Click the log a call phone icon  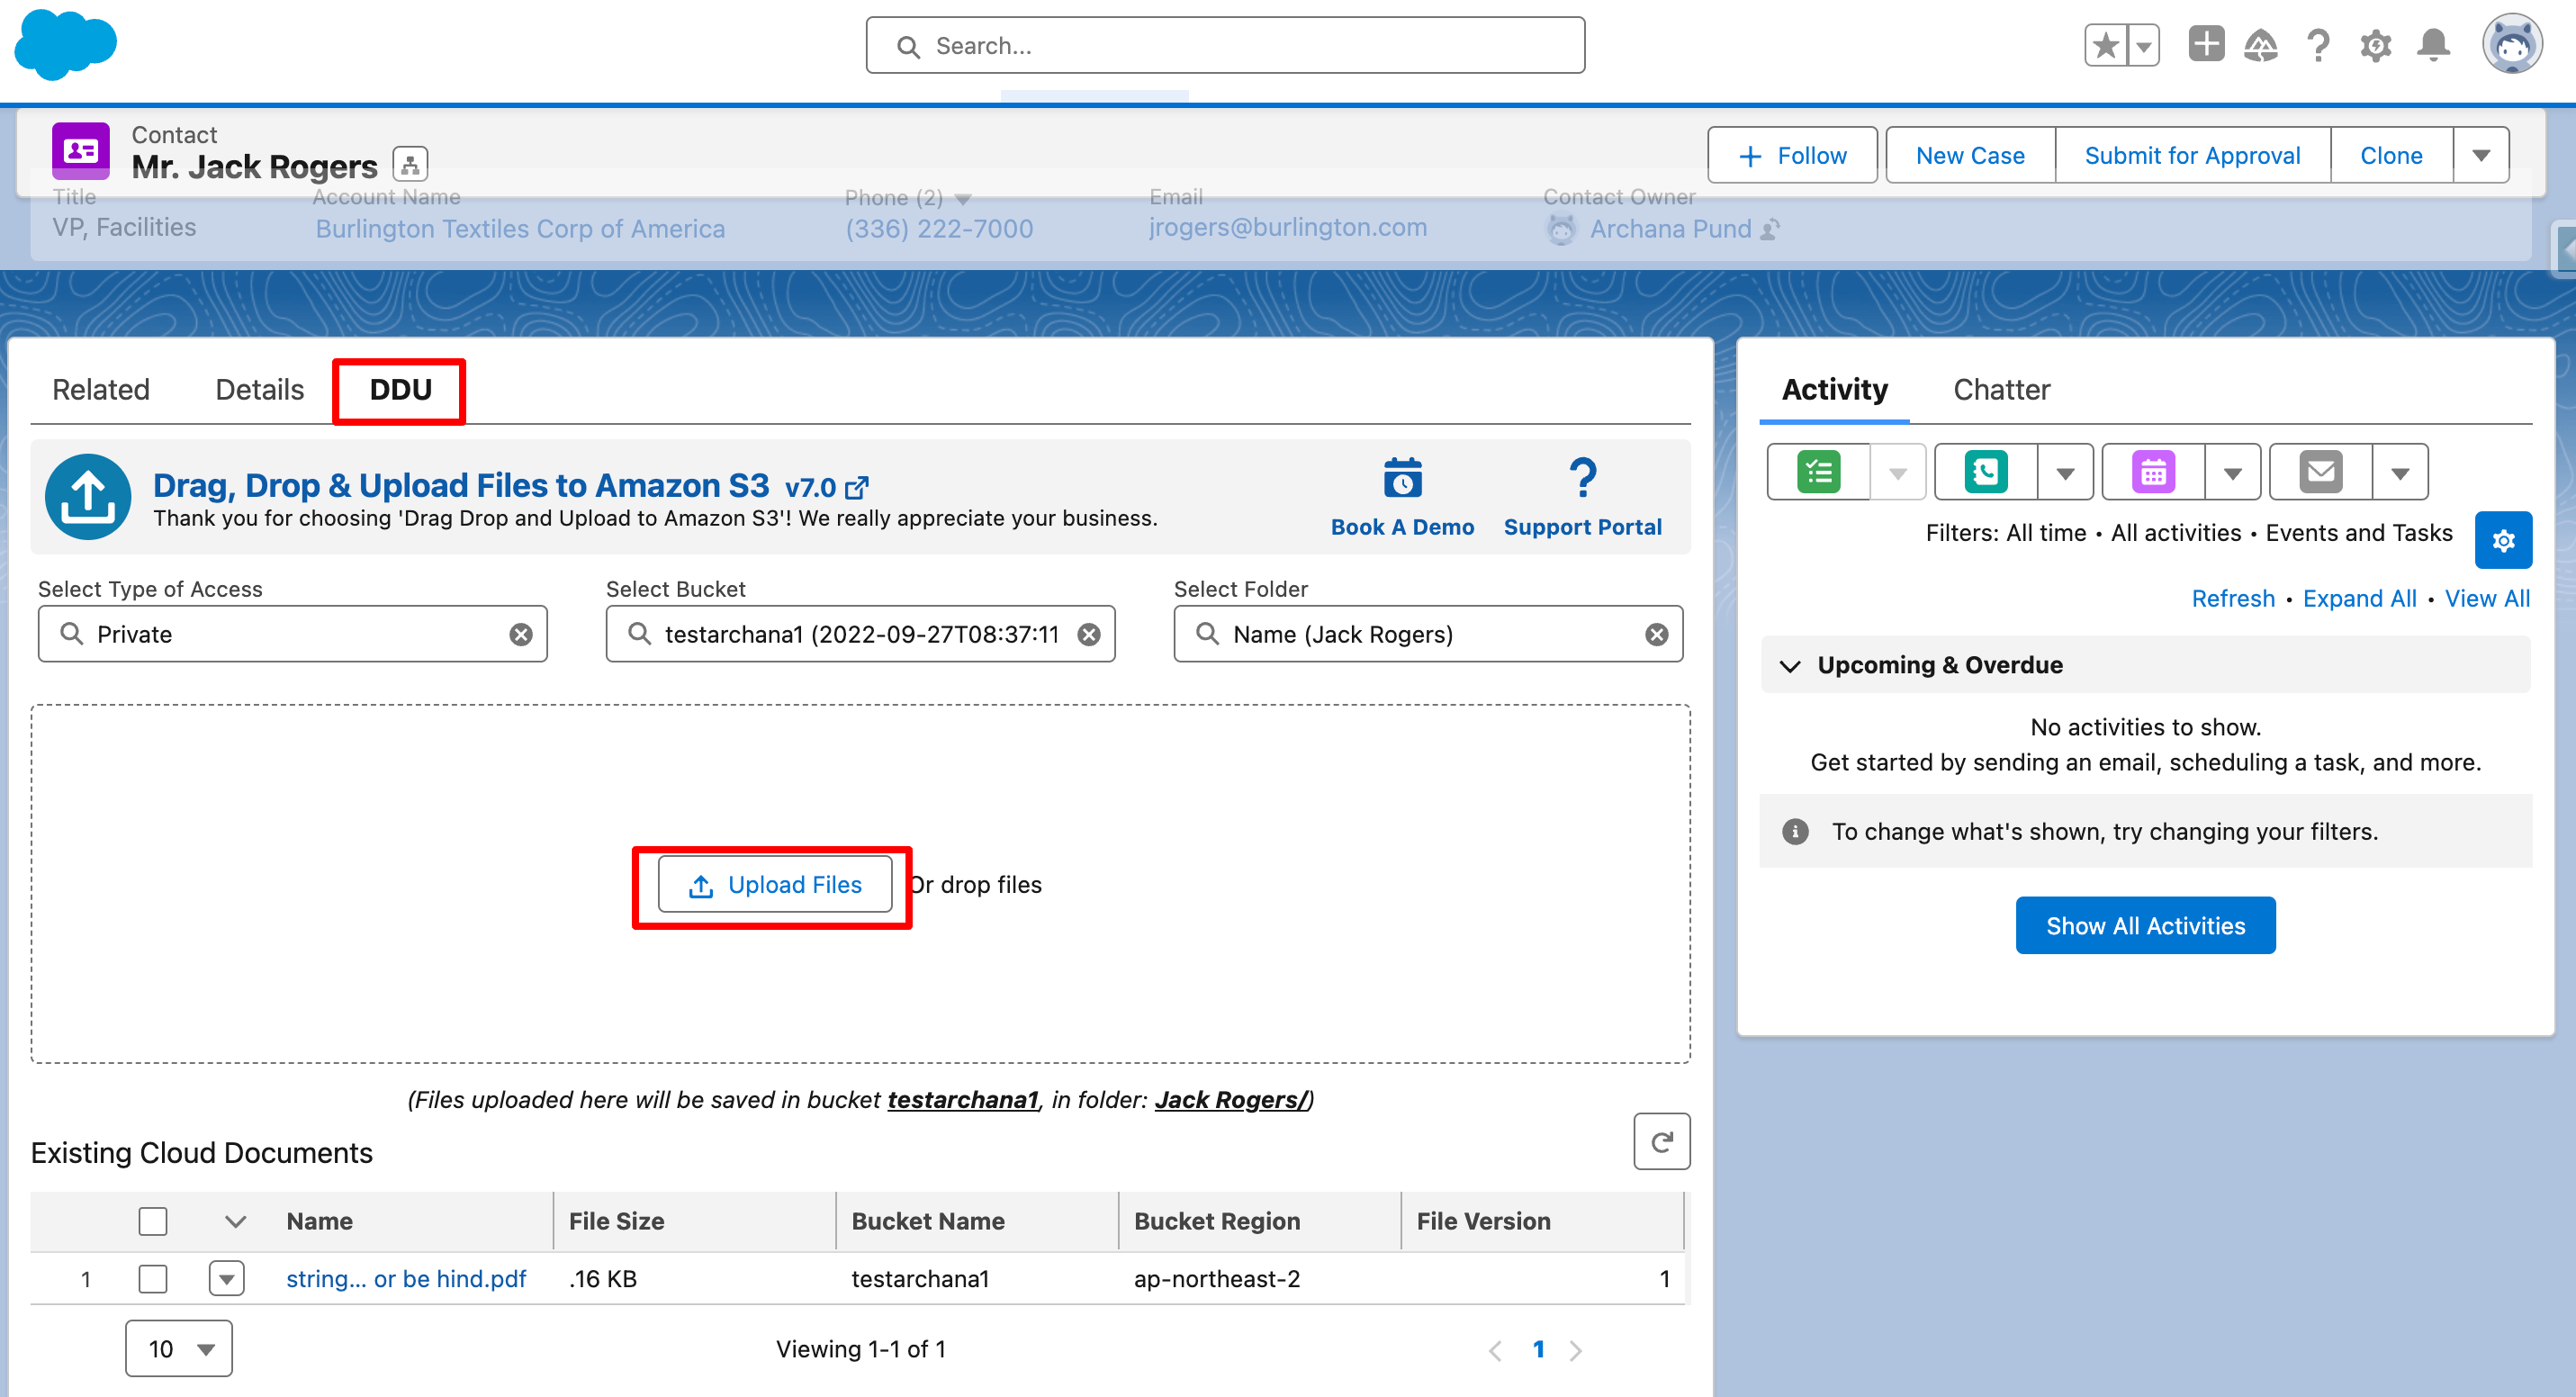[x=1986, y=472]
